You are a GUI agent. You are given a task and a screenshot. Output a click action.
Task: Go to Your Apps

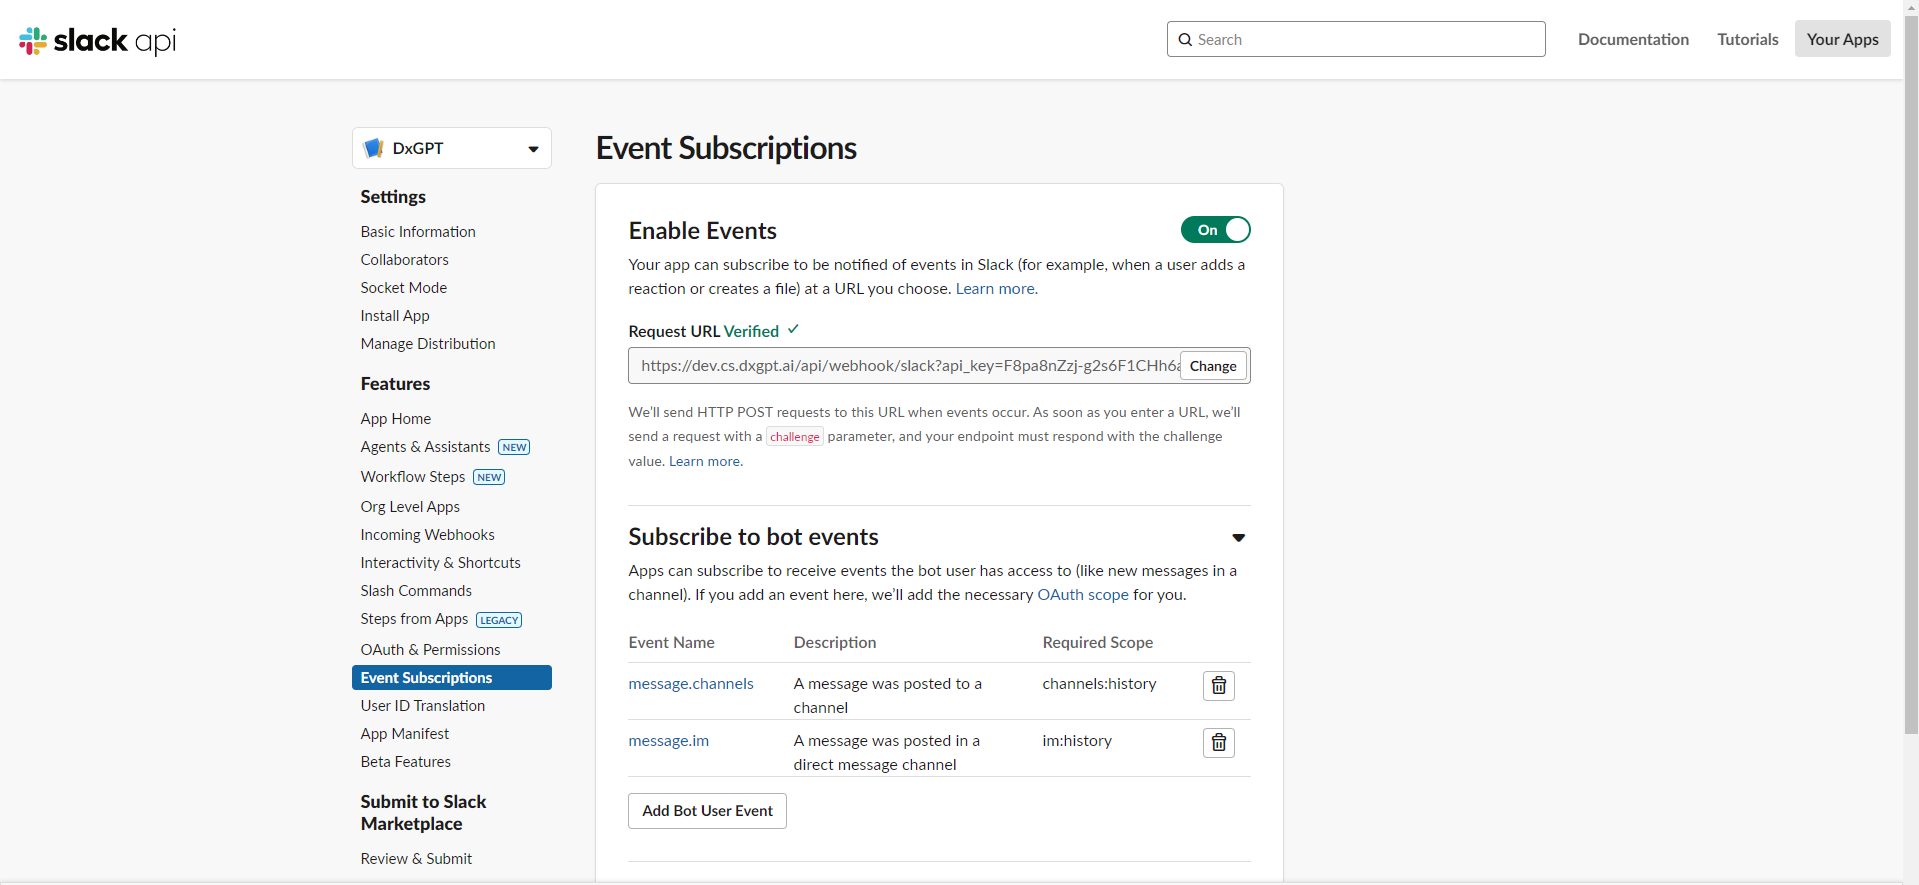point(1842,39)
